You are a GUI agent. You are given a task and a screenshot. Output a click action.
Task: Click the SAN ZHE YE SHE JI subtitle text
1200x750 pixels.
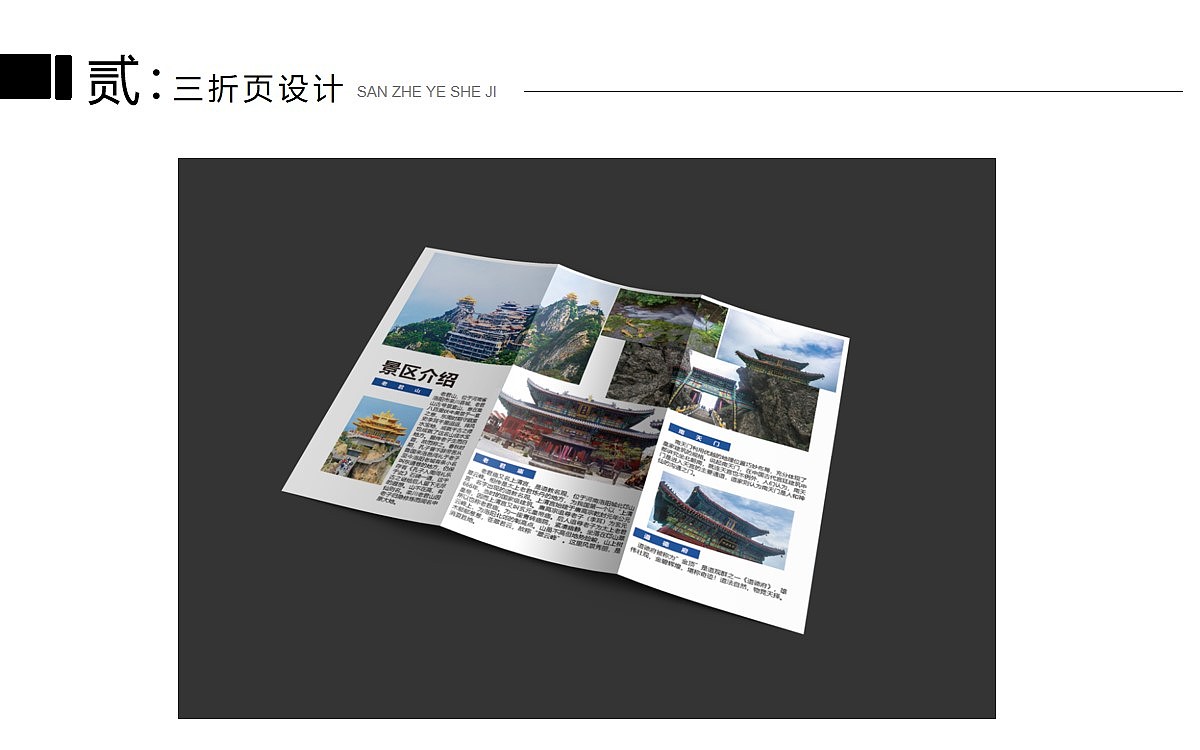(x=427, y=92)
